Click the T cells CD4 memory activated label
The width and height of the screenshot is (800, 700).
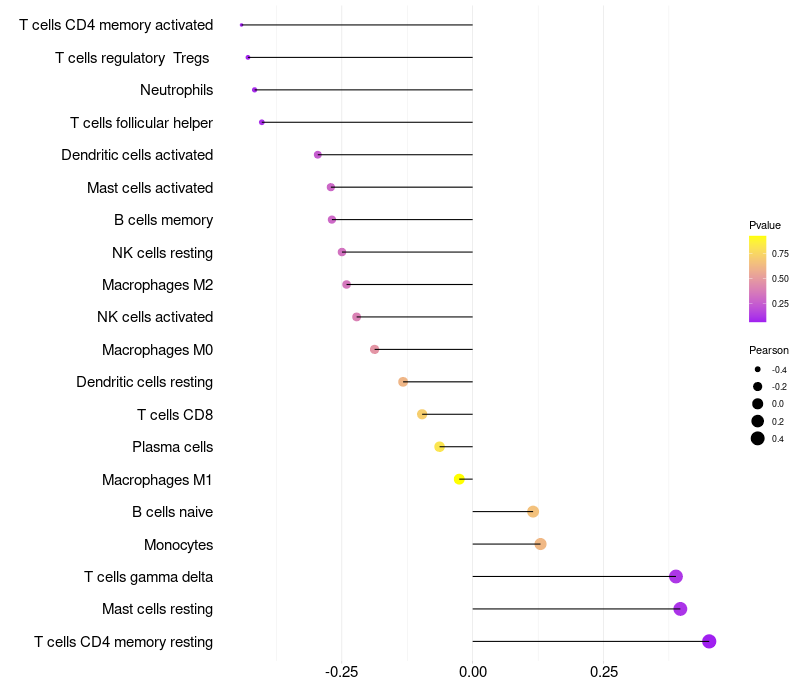point(116,25)
